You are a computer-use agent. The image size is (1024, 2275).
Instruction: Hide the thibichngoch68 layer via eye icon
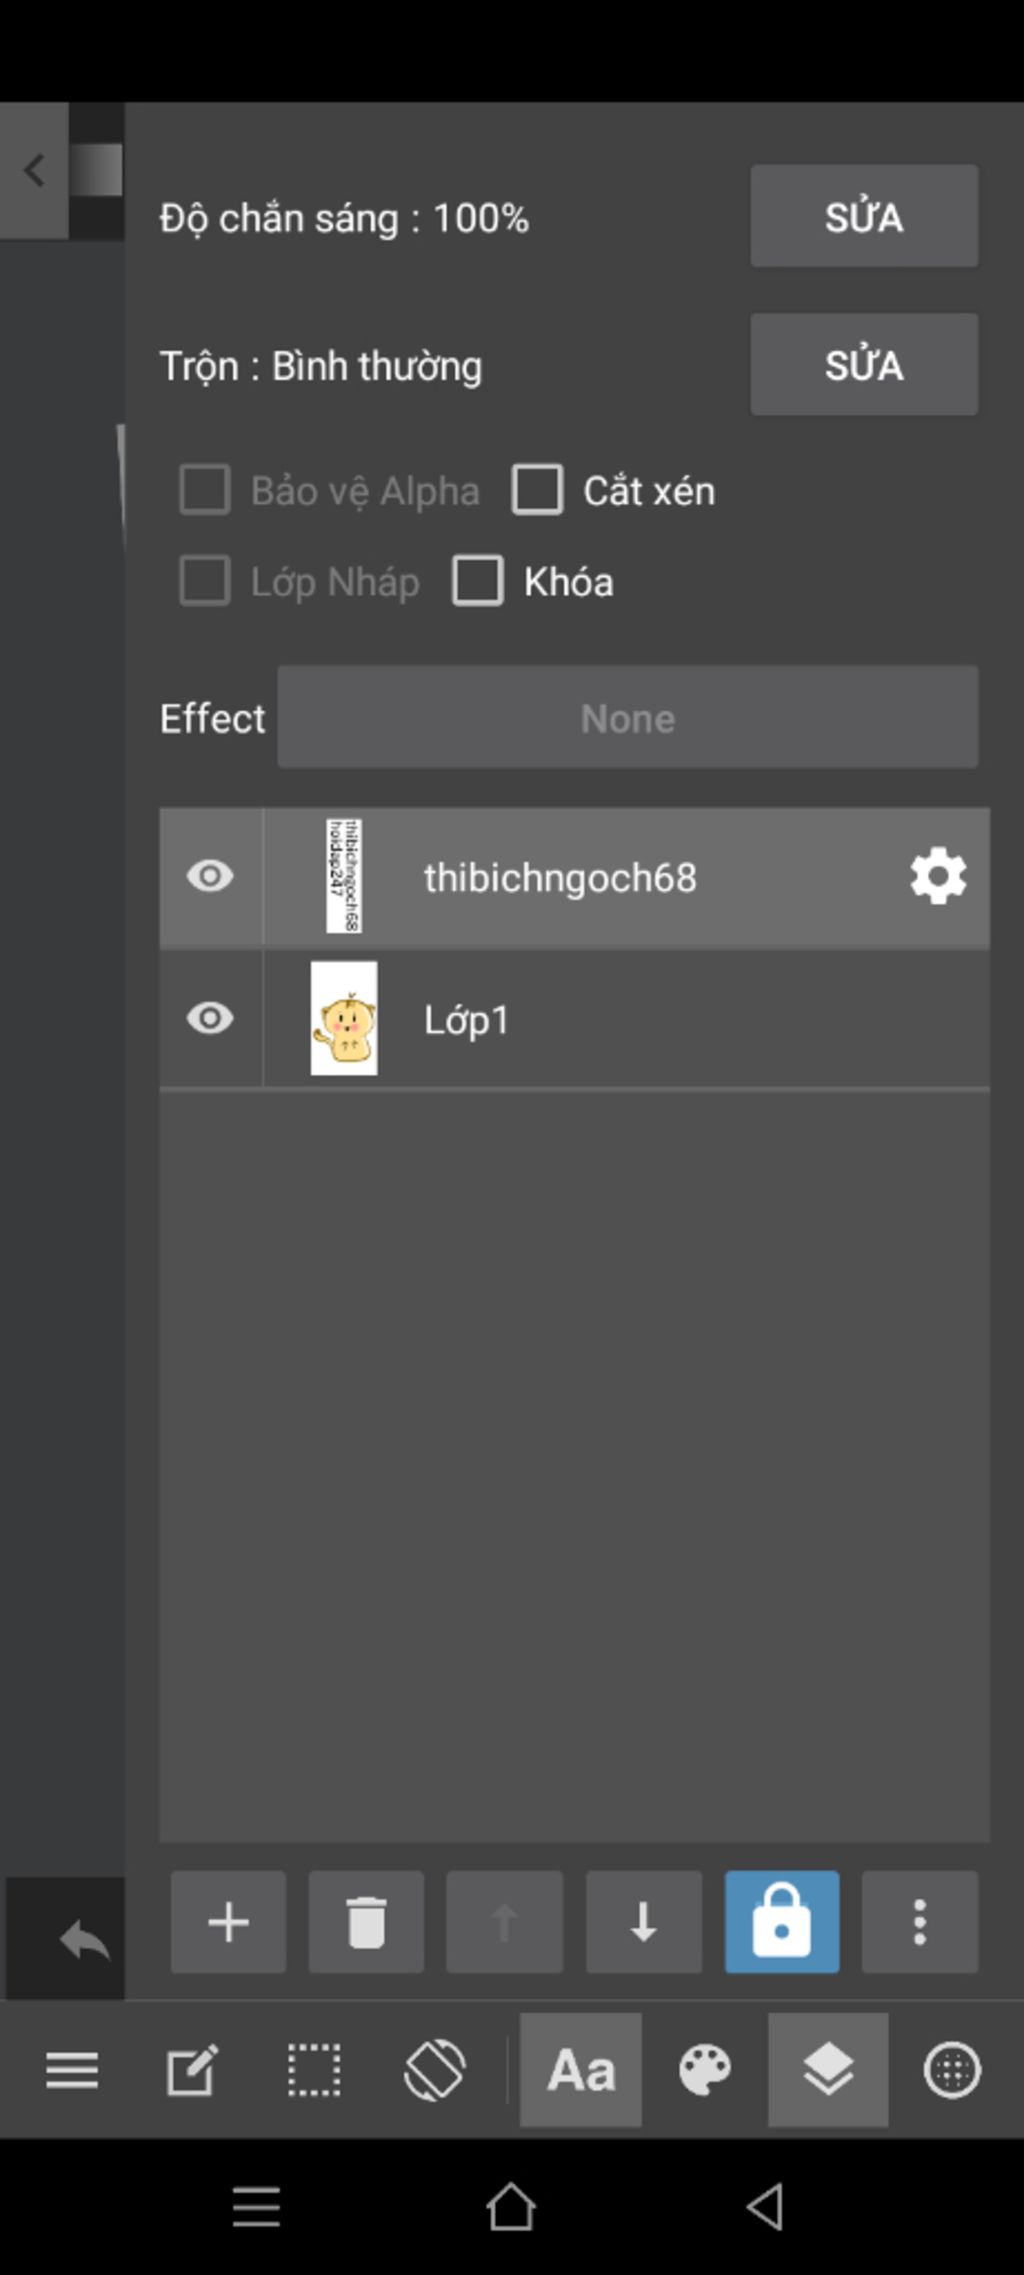(x=210, y=876)
